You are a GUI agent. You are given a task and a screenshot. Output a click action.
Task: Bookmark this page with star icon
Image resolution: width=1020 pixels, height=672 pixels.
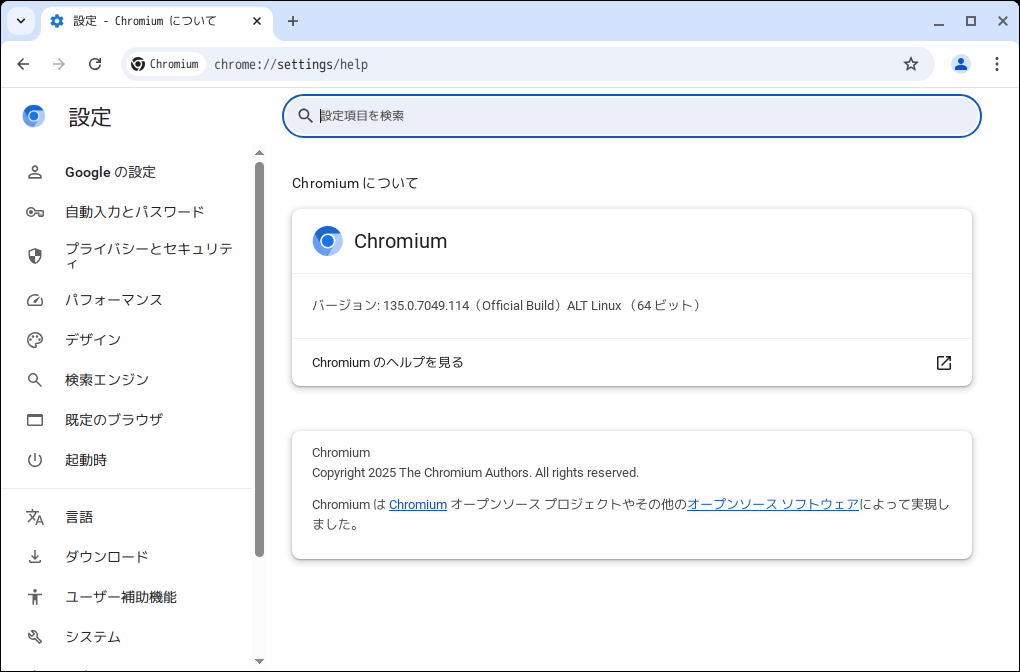[x=911, y=64]
